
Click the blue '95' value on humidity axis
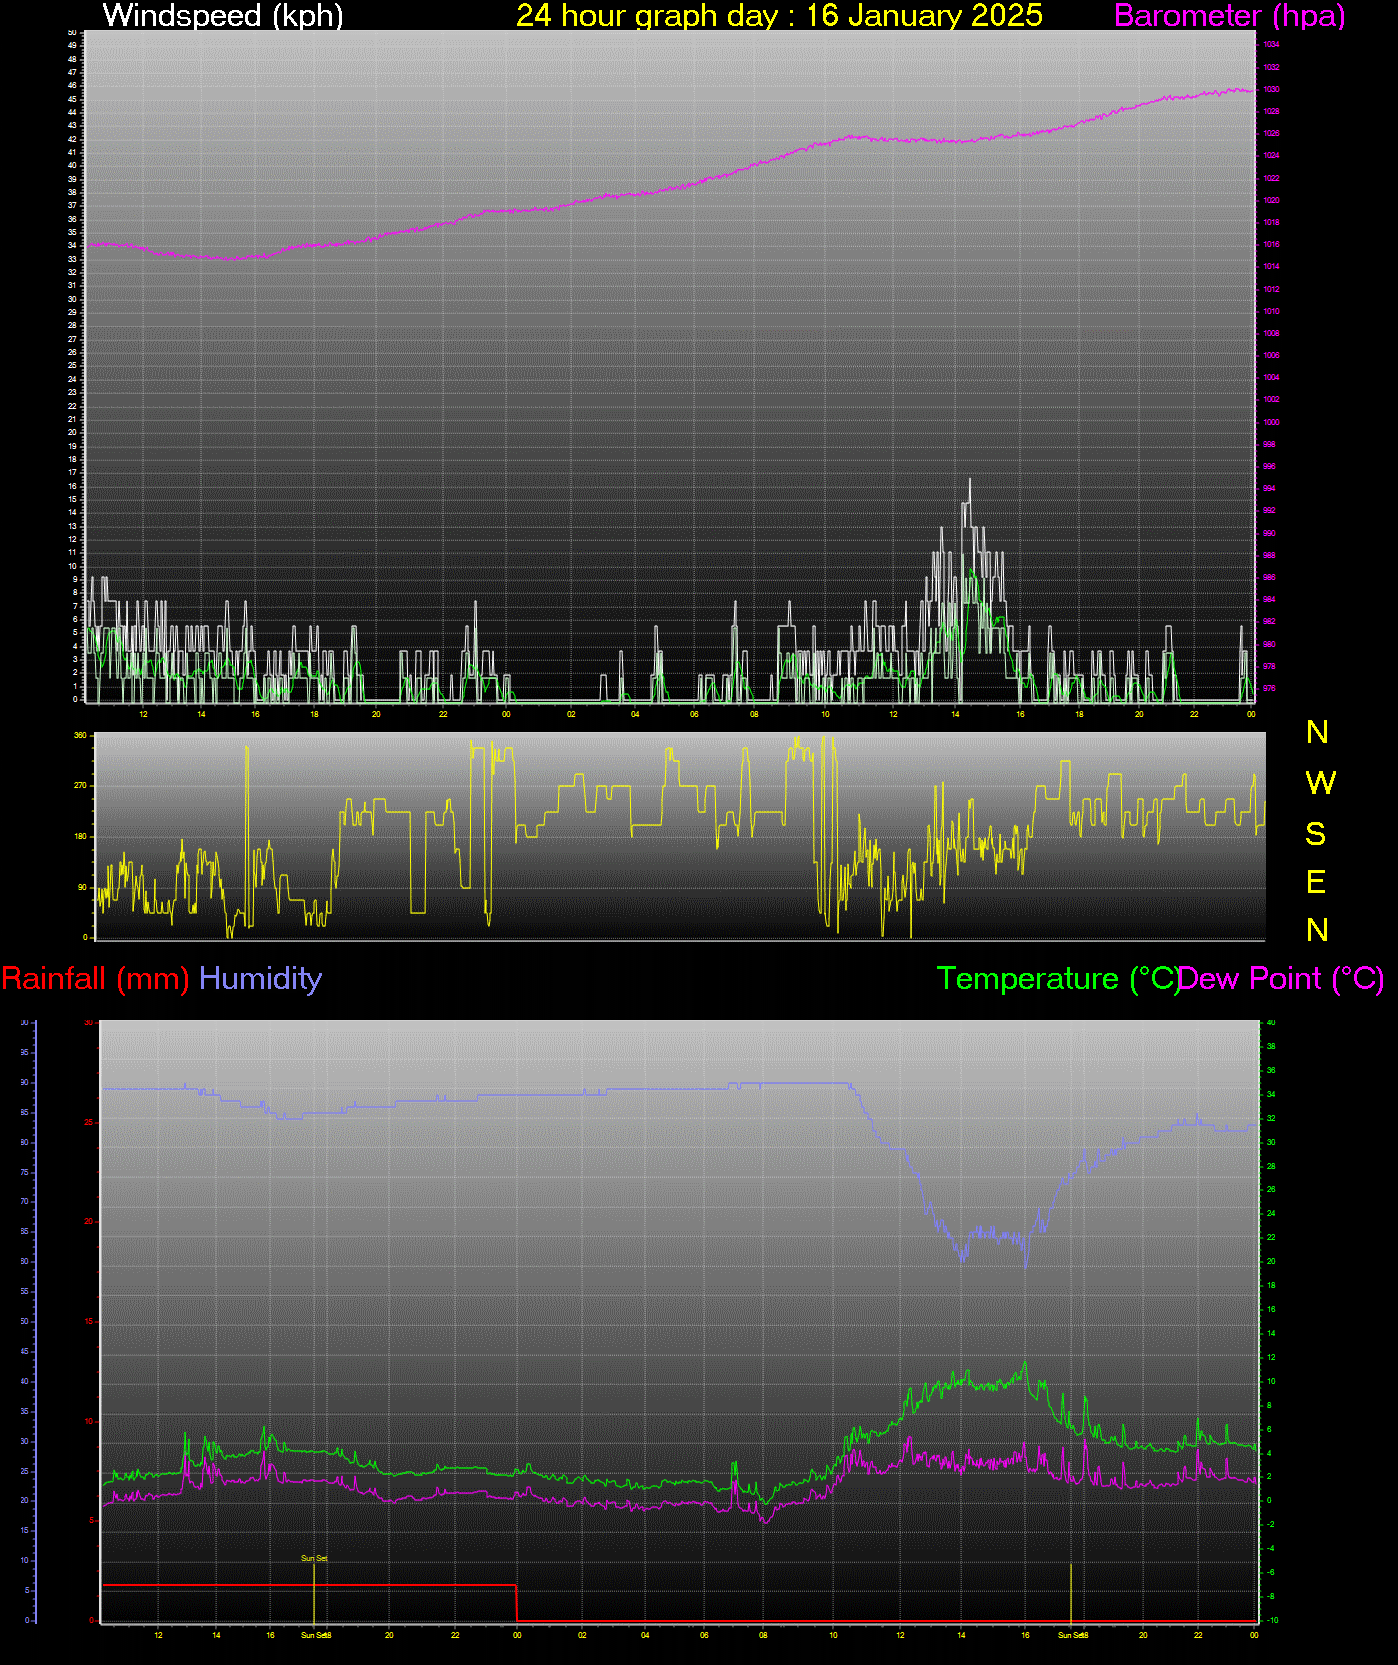click(24, 1053)
